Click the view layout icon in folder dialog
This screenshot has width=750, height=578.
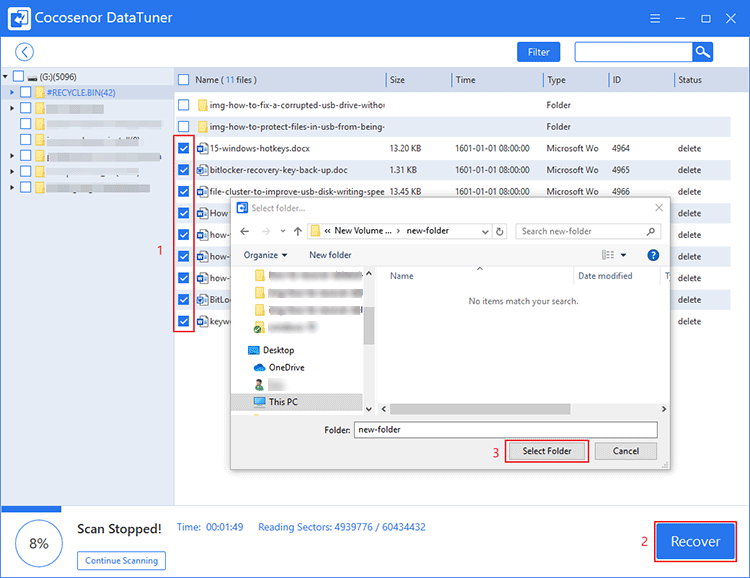pos(608,255)
